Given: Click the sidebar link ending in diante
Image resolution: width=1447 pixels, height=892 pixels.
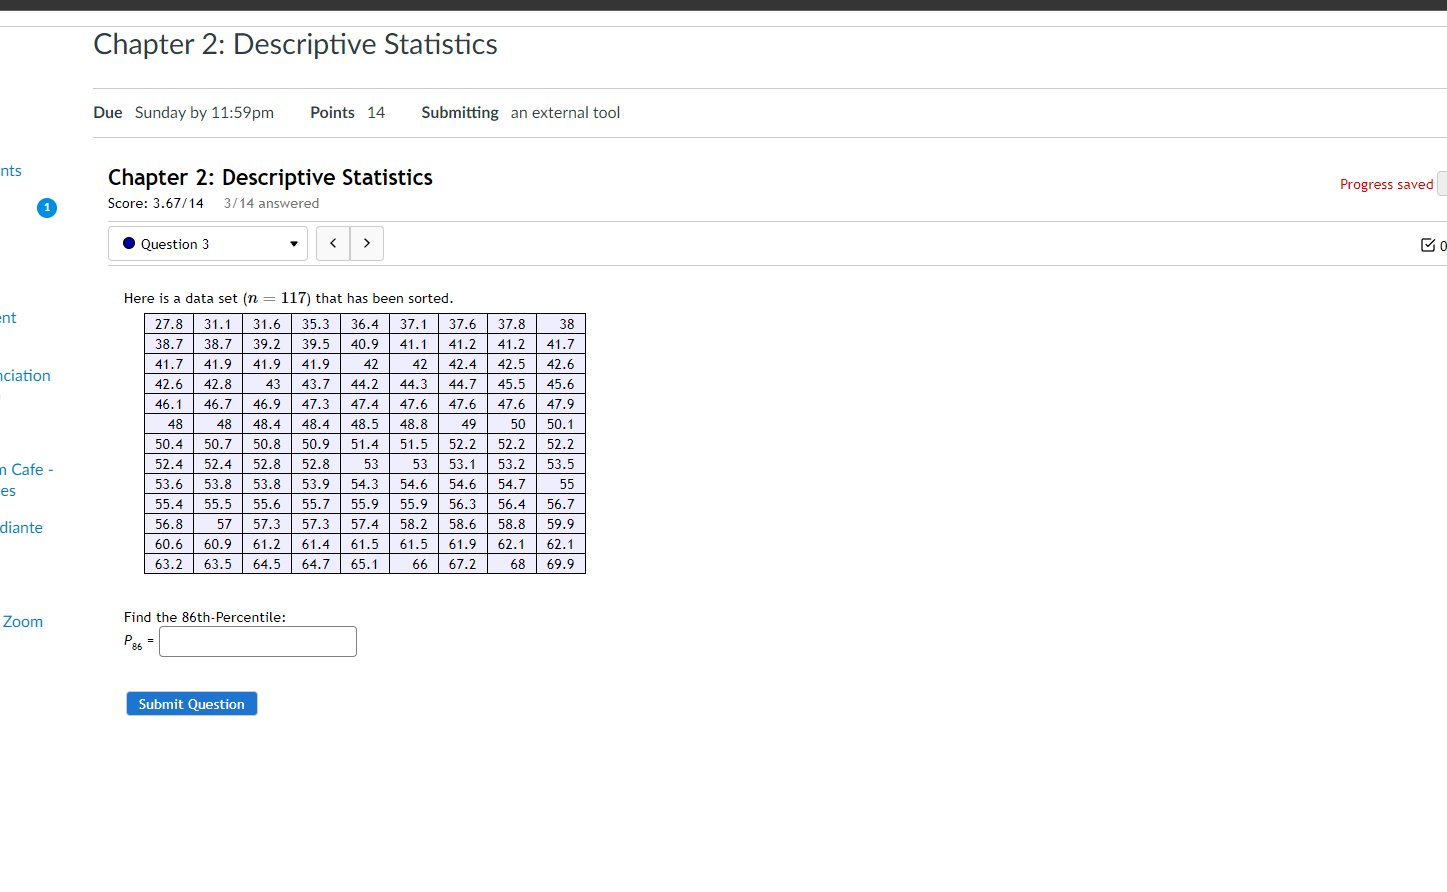Looking at the screenshot, I should [21, 527].
